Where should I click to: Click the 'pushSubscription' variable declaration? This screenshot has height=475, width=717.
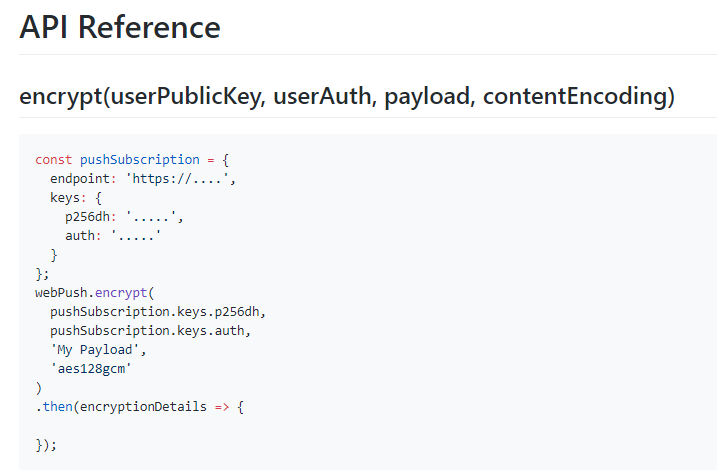click(x=140, y=160)
